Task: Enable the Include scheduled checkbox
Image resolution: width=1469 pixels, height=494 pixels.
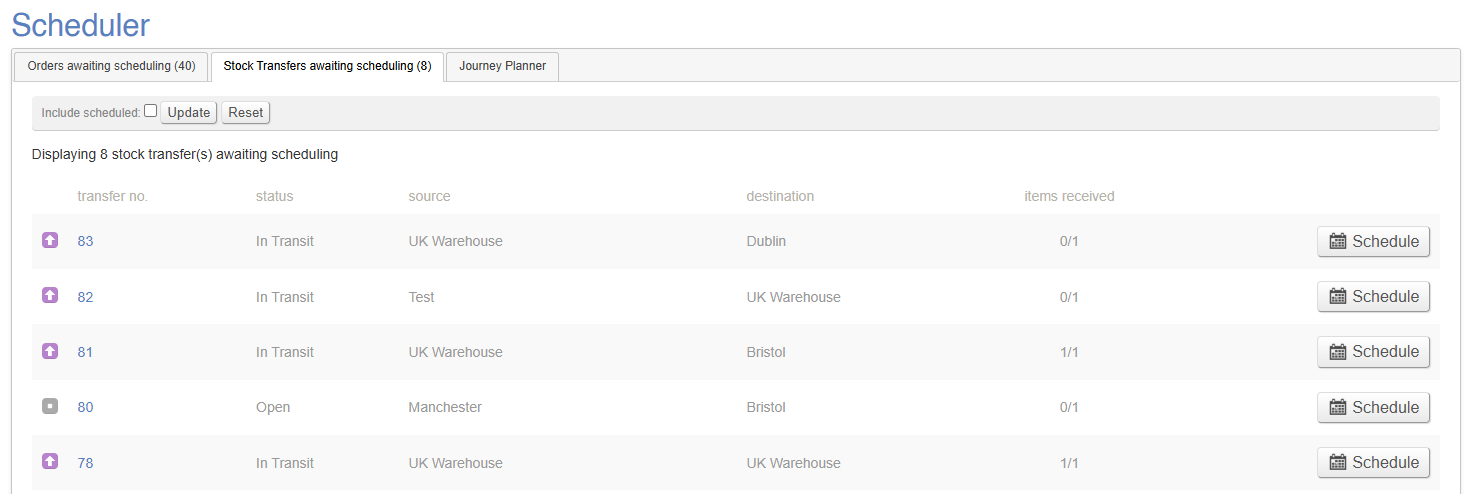Action: pos(150,111)
